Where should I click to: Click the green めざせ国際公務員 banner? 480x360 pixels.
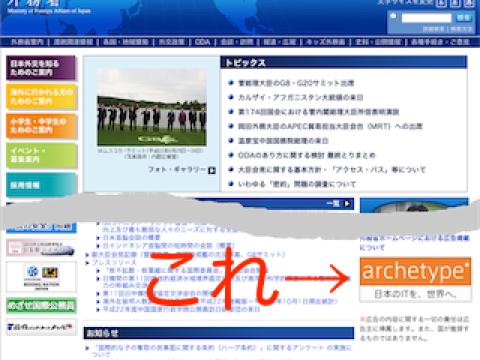point(41,306)
